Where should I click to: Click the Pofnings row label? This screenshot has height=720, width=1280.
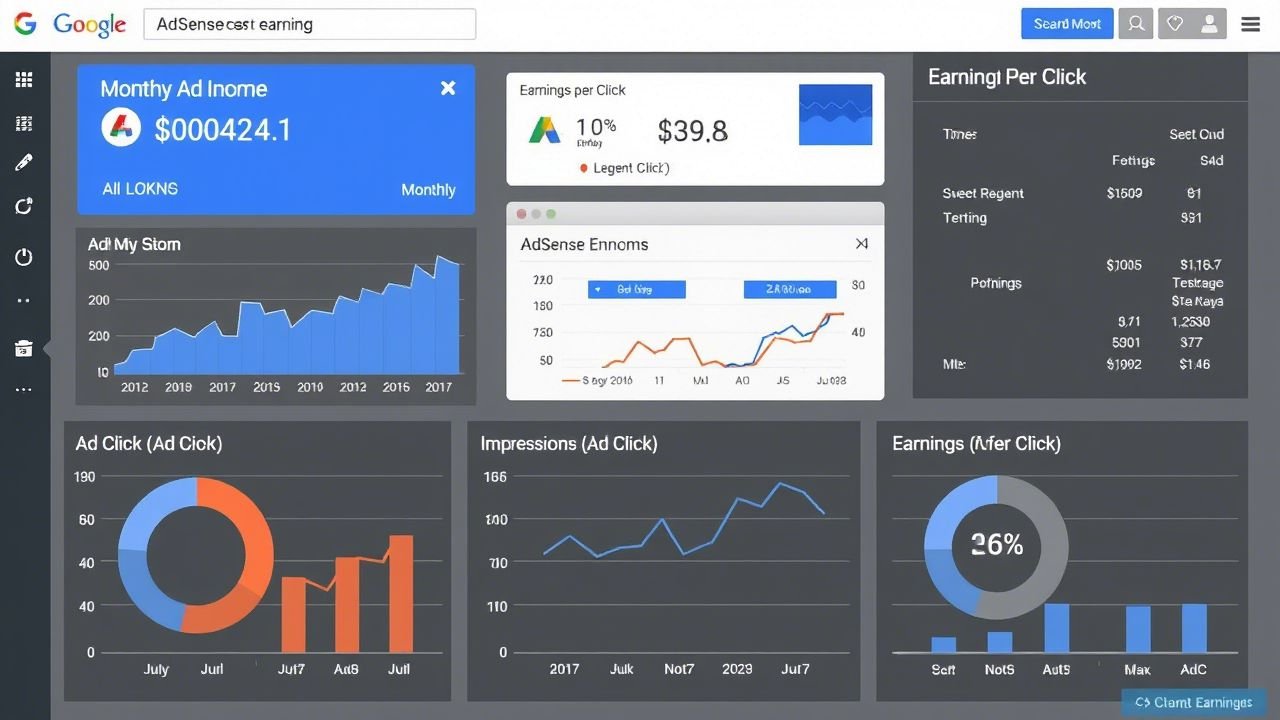(x=996, y=283)
